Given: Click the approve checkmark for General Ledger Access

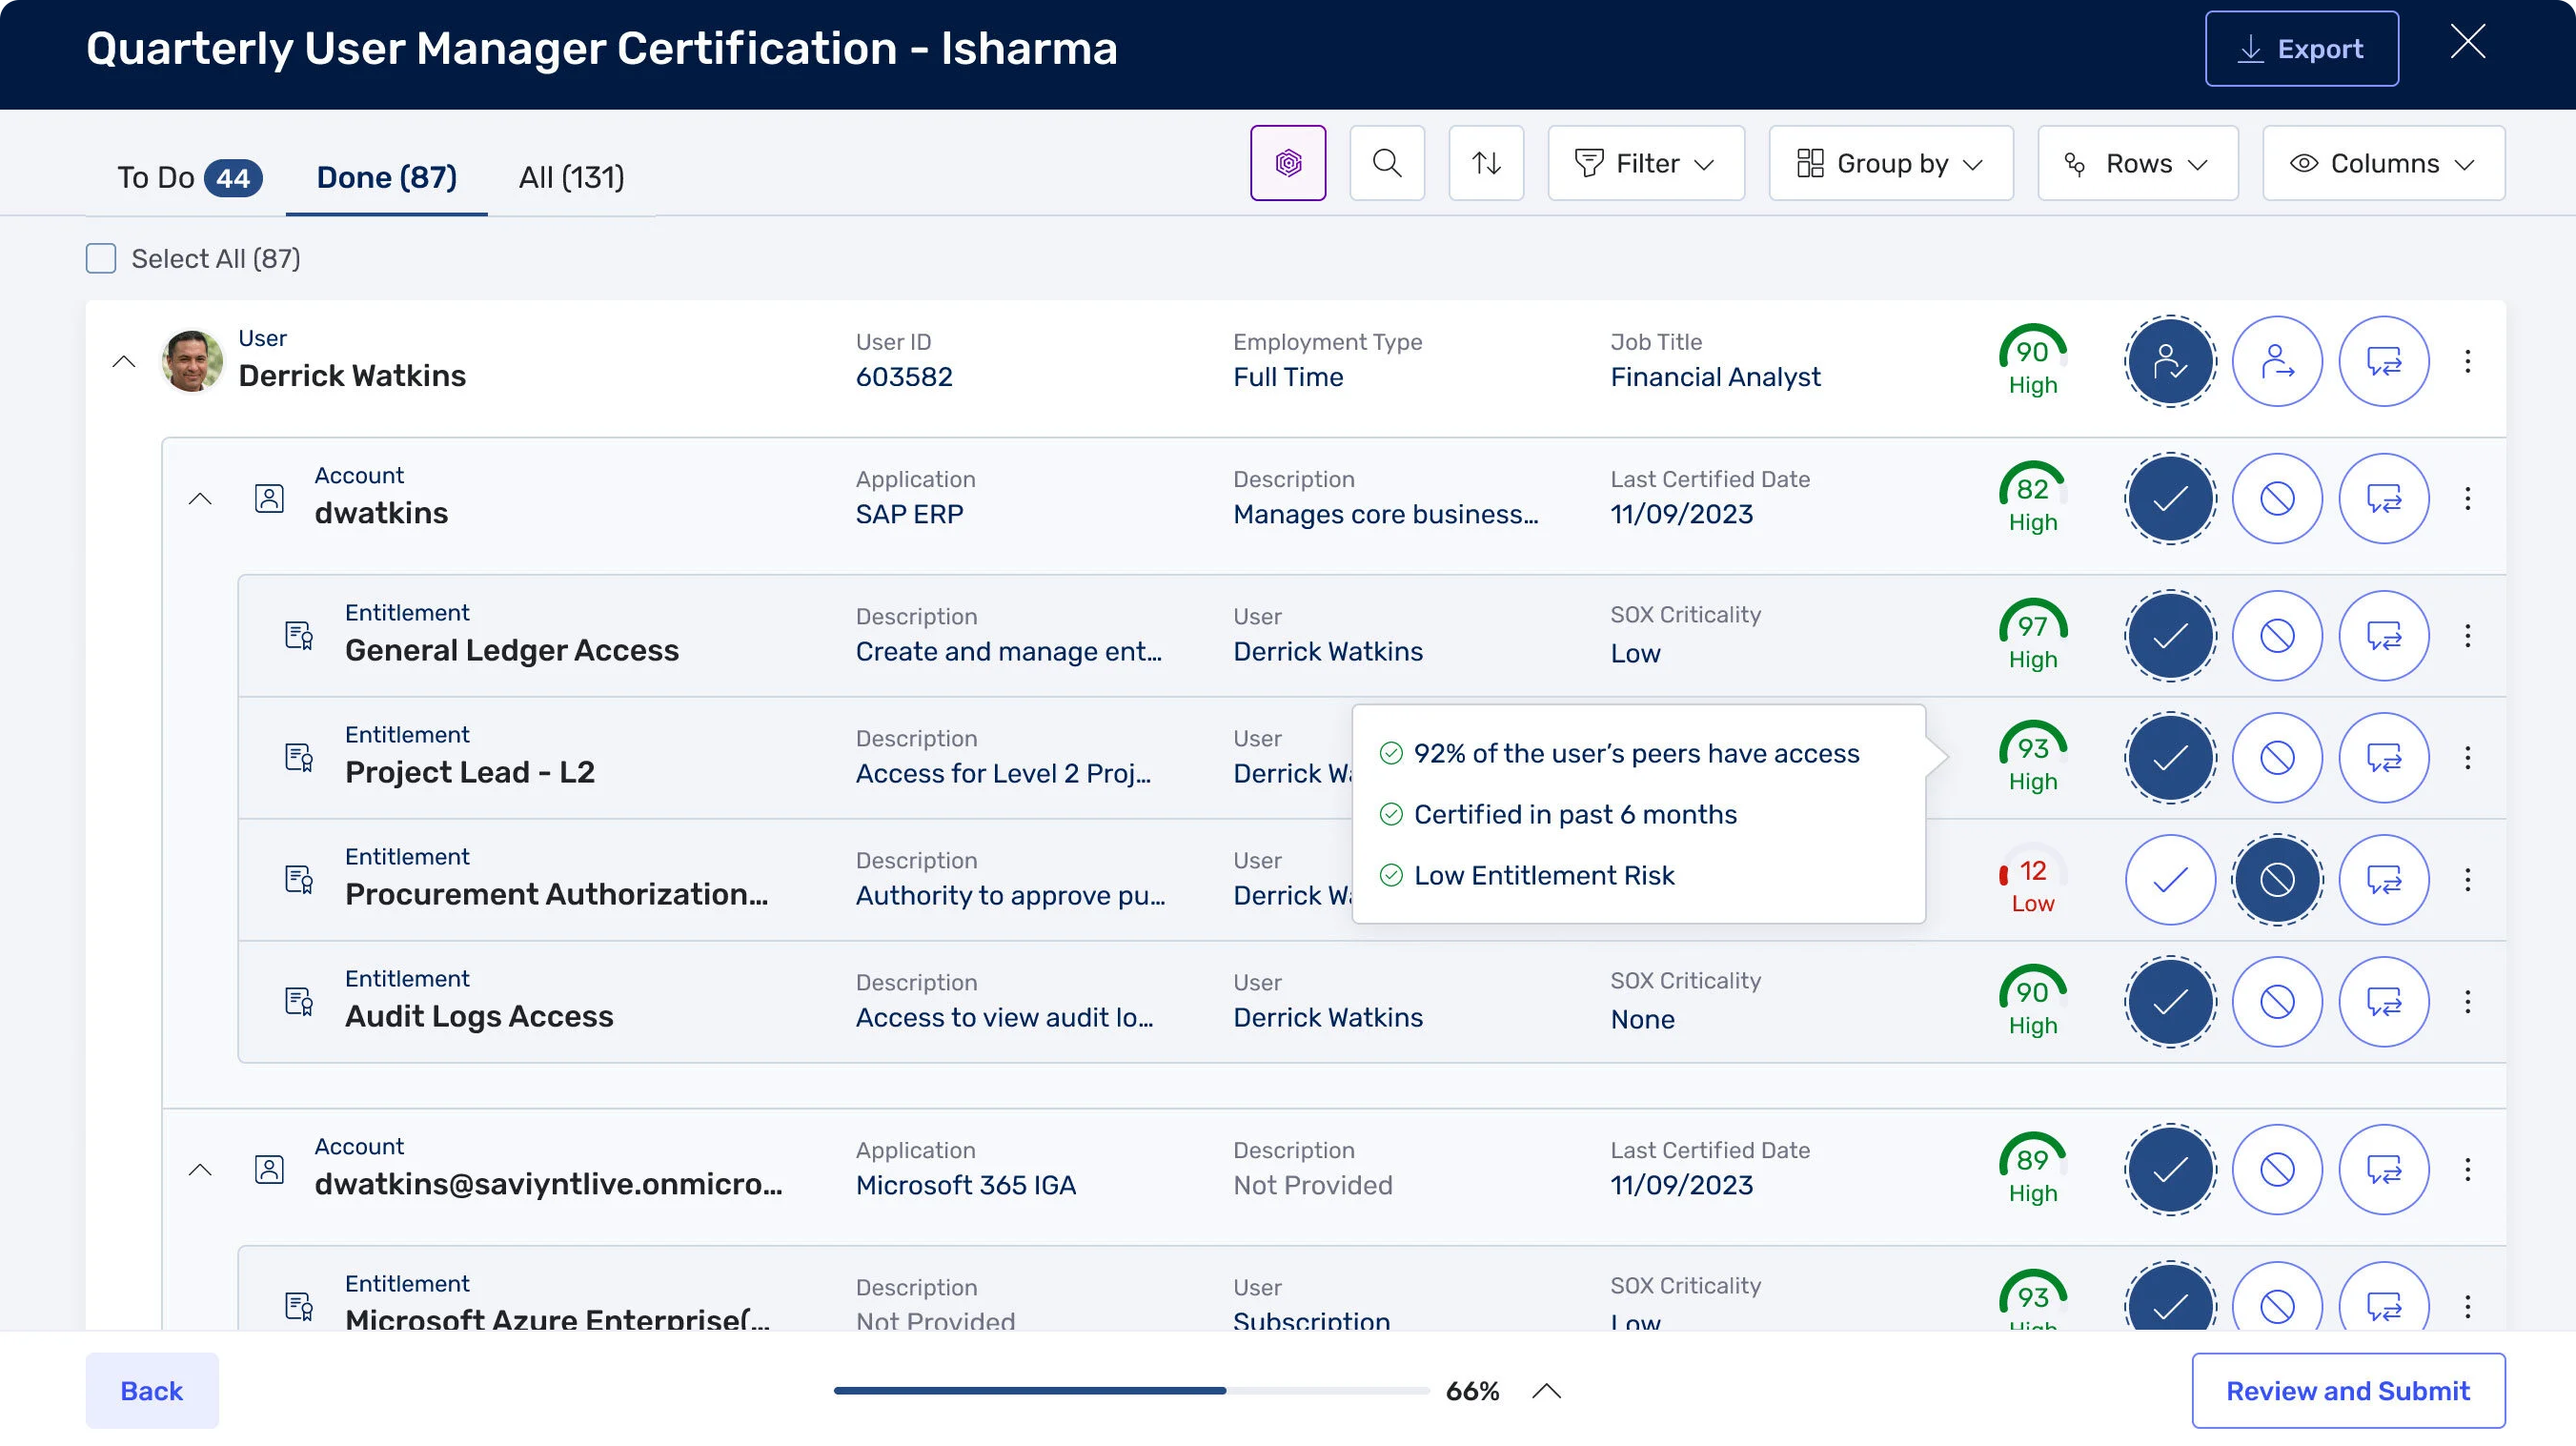Looking at the screenshot, I should point(2171,636).
